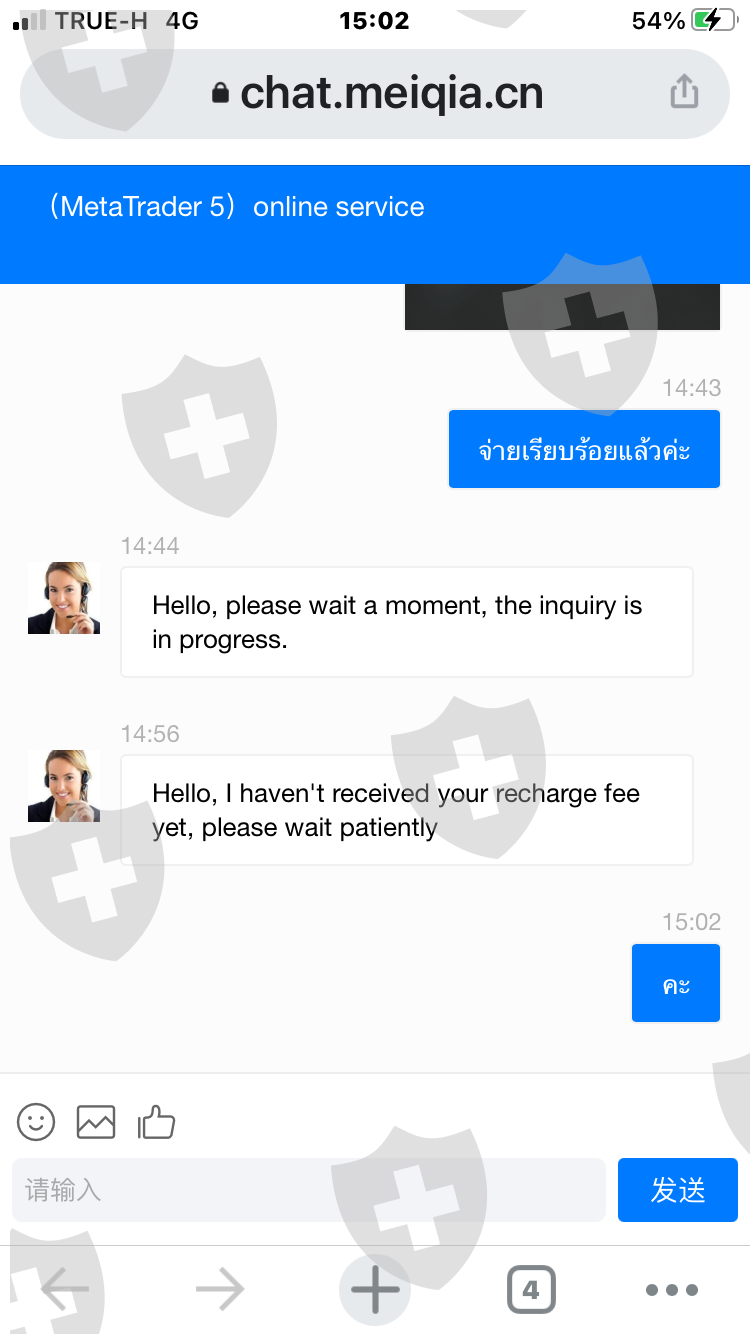Image resolution: width=750 pixels, height=1334 pixels.
Task: Tap the lock icon beside the URL
Action: [x=220, y=94]
